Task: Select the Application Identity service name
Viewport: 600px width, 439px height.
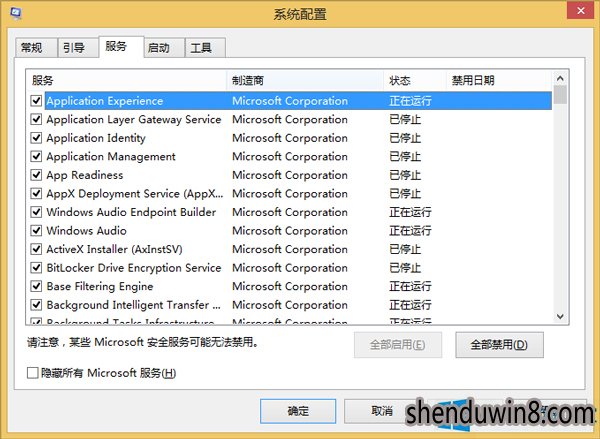Action: pyautogui.click(x=96, y=138)
